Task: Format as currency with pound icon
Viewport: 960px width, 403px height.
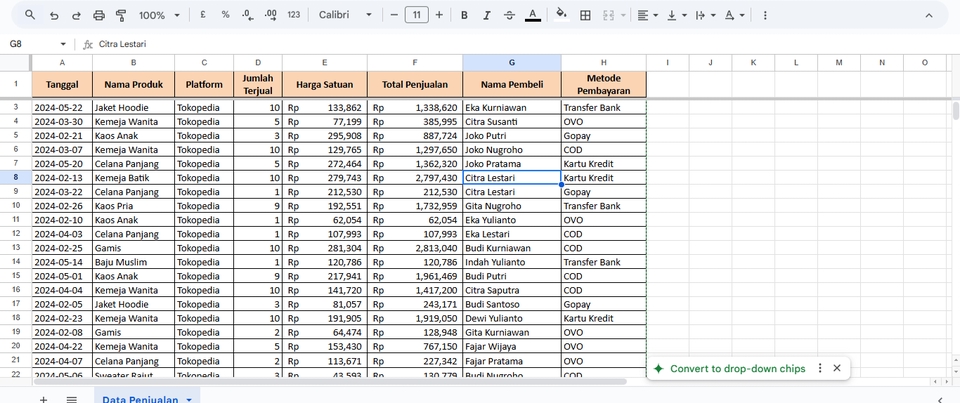Action: coord(203,15)
